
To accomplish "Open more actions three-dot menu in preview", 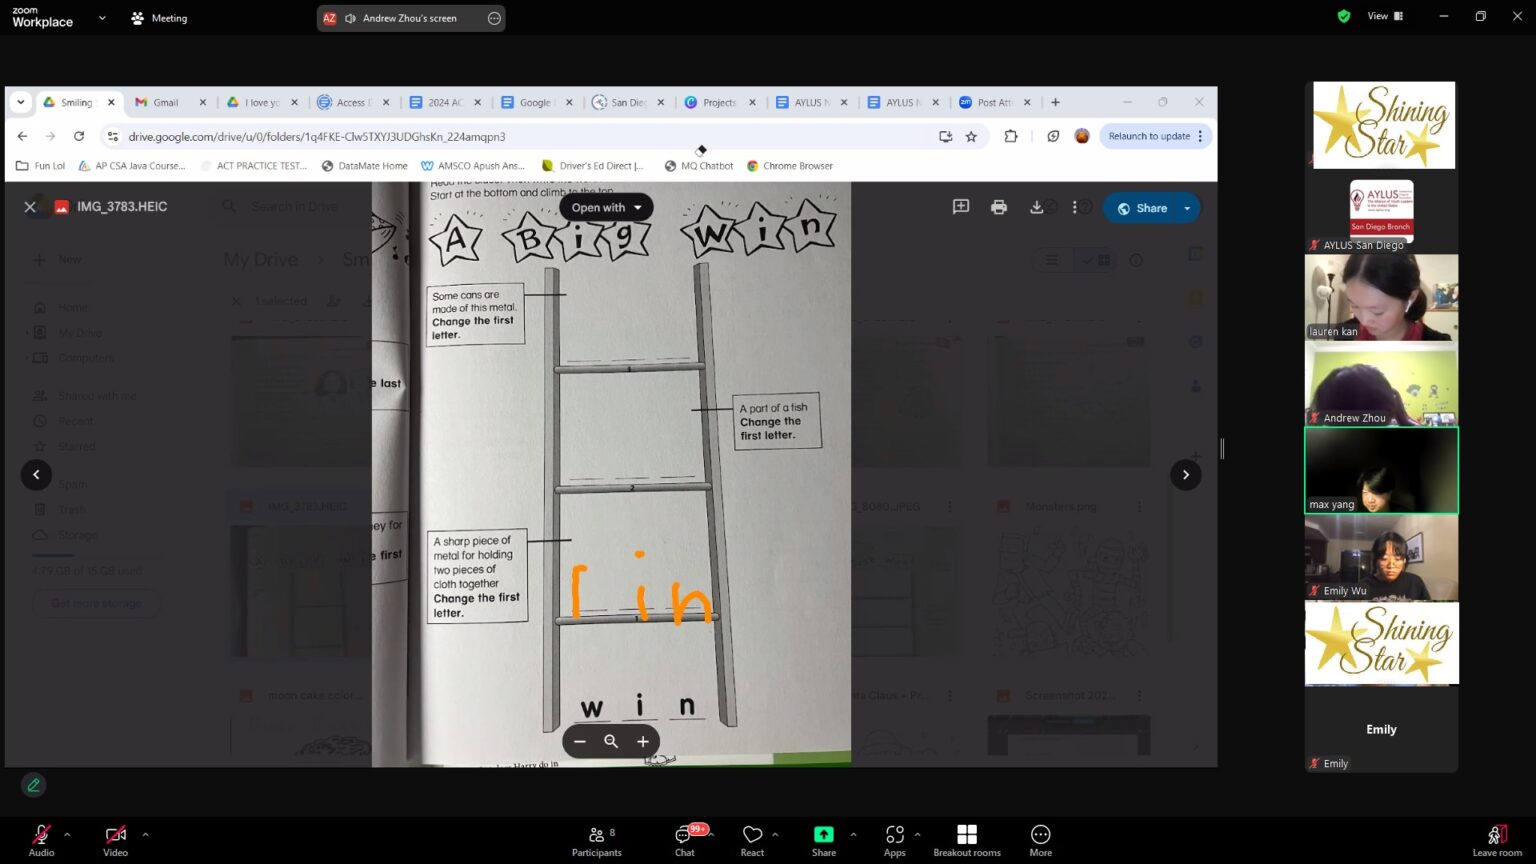I will point(1075,207).
